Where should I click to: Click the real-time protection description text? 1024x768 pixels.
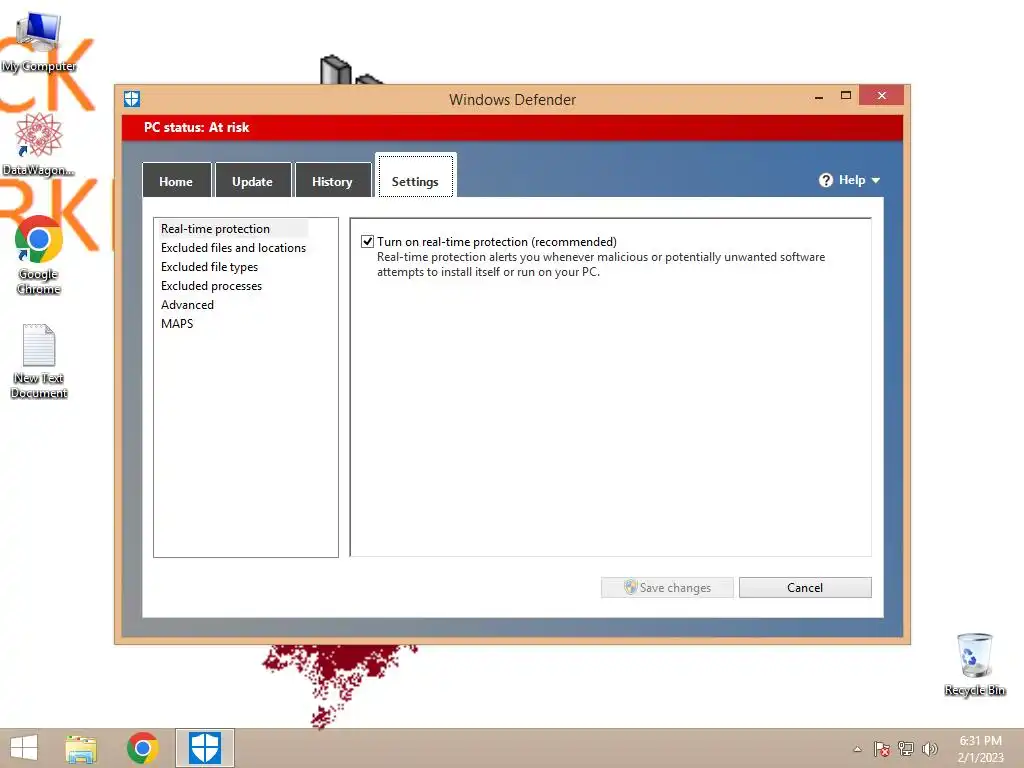[601, 264]
